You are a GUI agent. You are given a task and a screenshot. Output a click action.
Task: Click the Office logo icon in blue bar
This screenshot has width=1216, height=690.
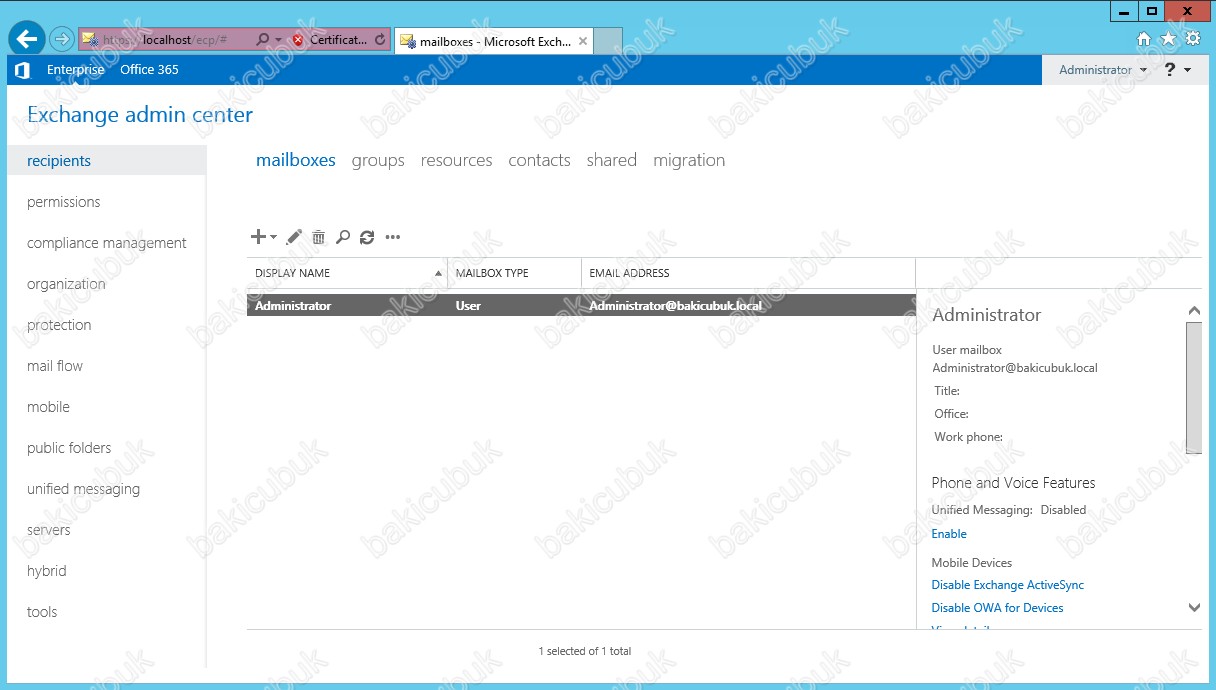click(x=22, y=70)
